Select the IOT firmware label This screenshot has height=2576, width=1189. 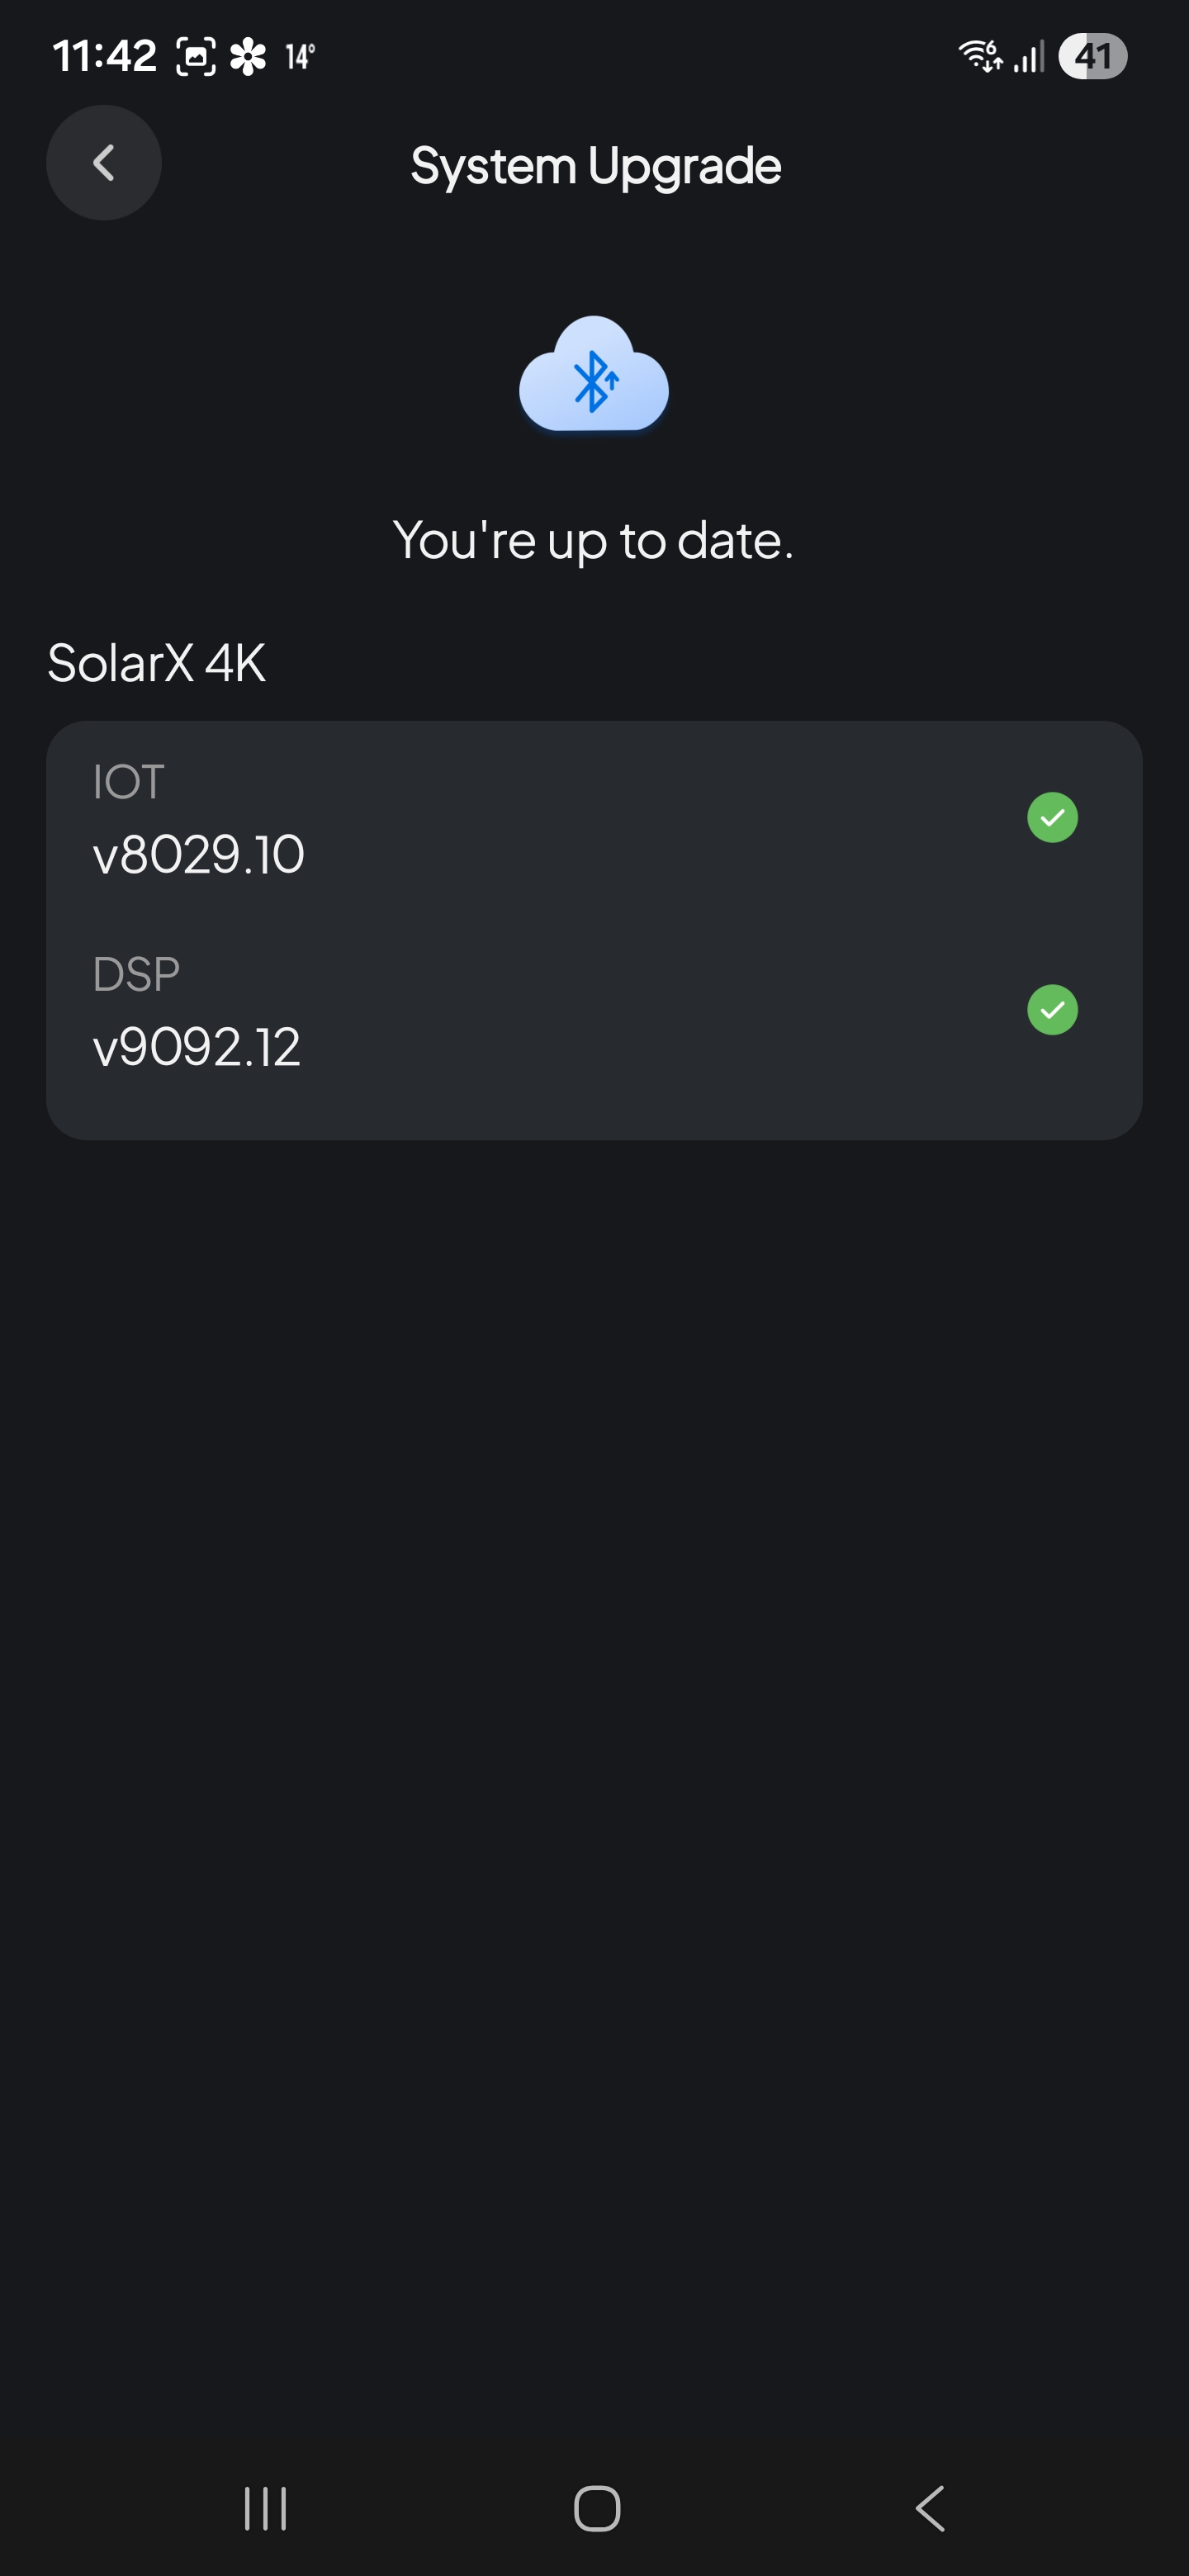point(128,782)
